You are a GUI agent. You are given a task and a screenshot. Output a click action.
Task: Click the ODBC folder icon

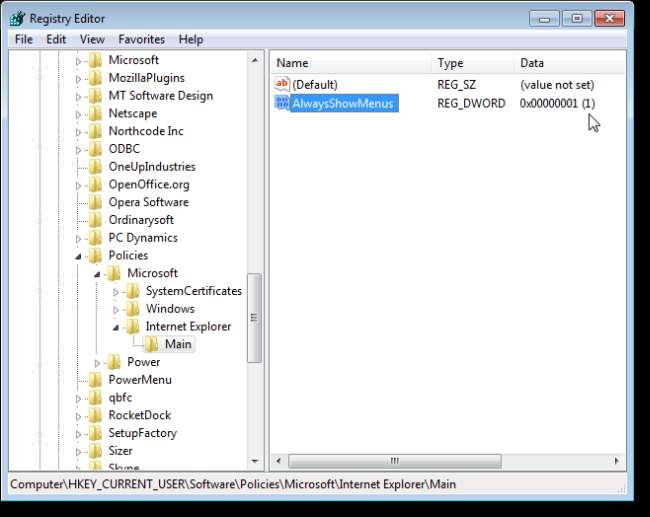click(x=96, y=149)
